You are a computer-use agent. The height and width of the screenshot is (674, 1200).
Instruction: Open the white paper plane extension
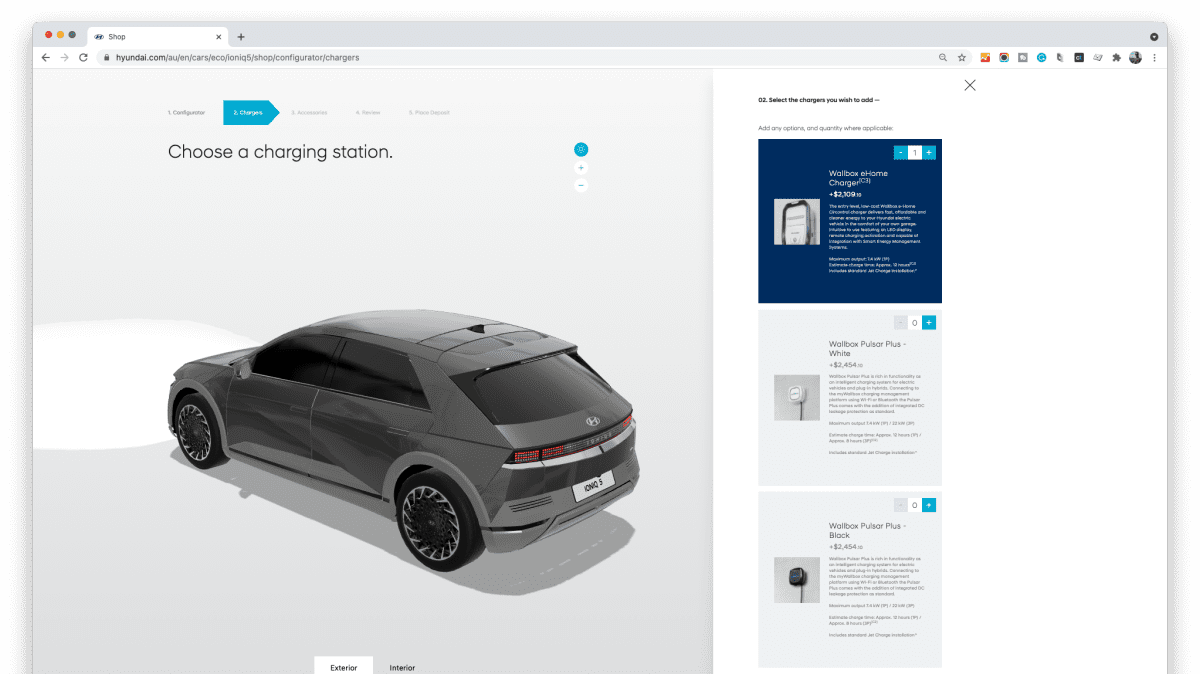pyautogui.click(x=1098, y=57)
